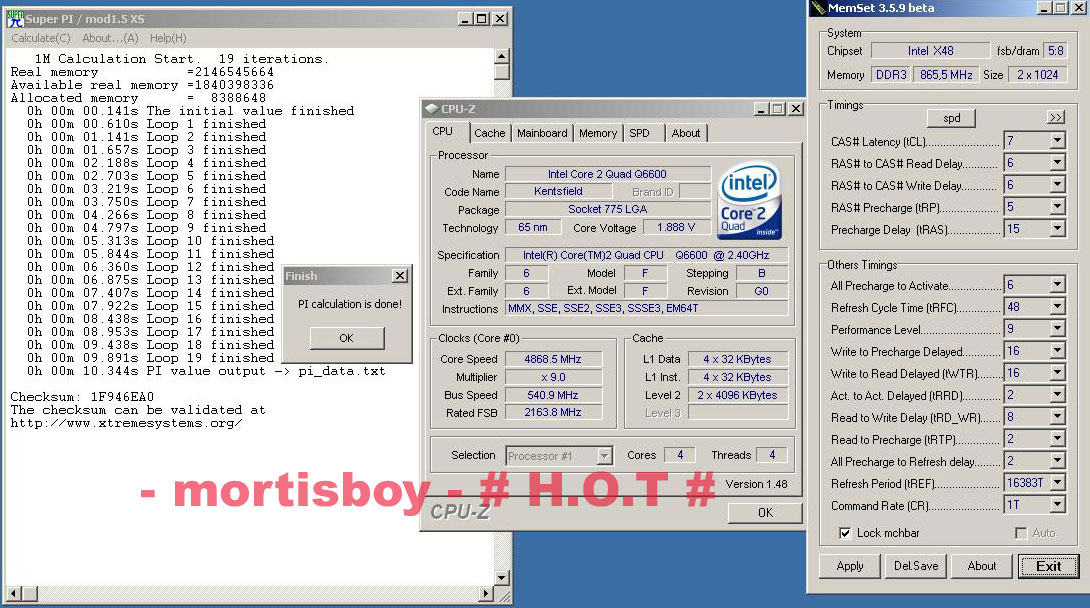The height and width of the screenshot is (608, 1090).
Task: Open the Calculate(C) menu in Super PI
Action: tap(41, 38)
